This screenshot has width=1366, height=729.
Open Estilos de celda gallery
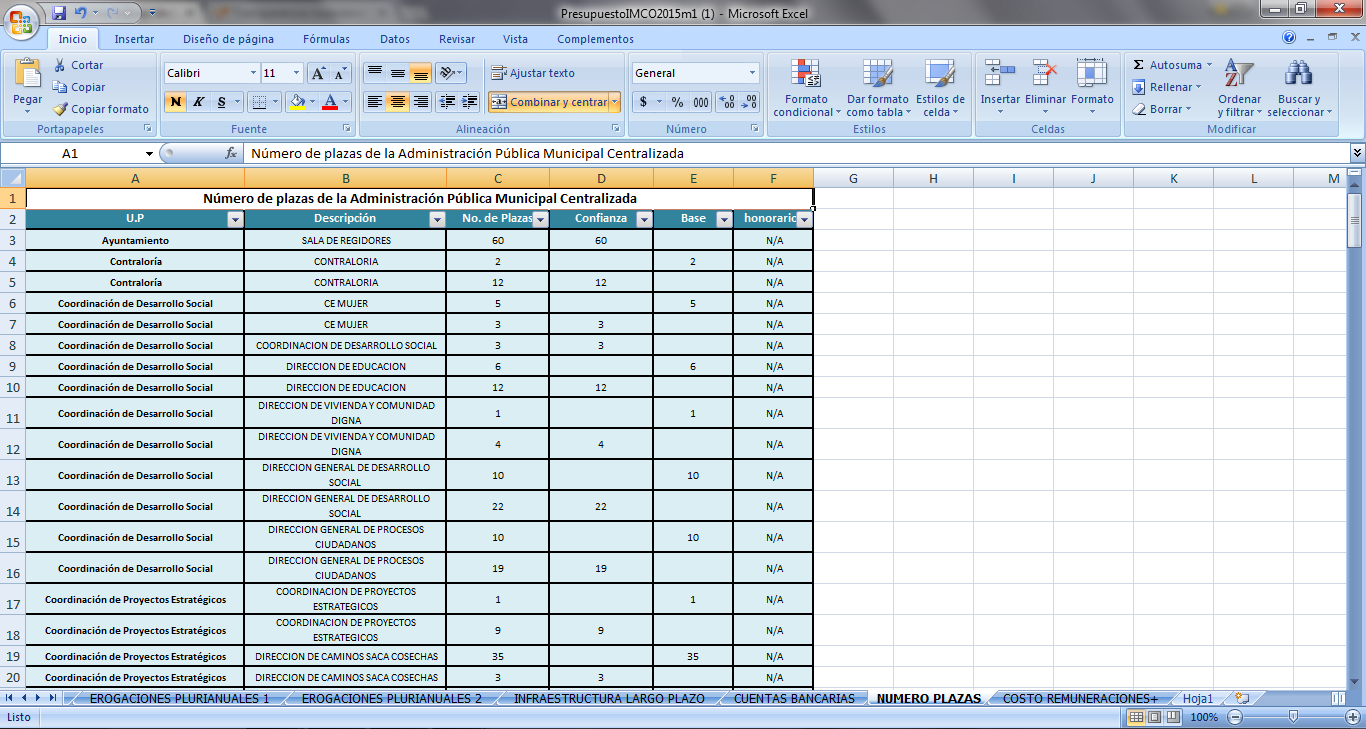tap(940, 88)
